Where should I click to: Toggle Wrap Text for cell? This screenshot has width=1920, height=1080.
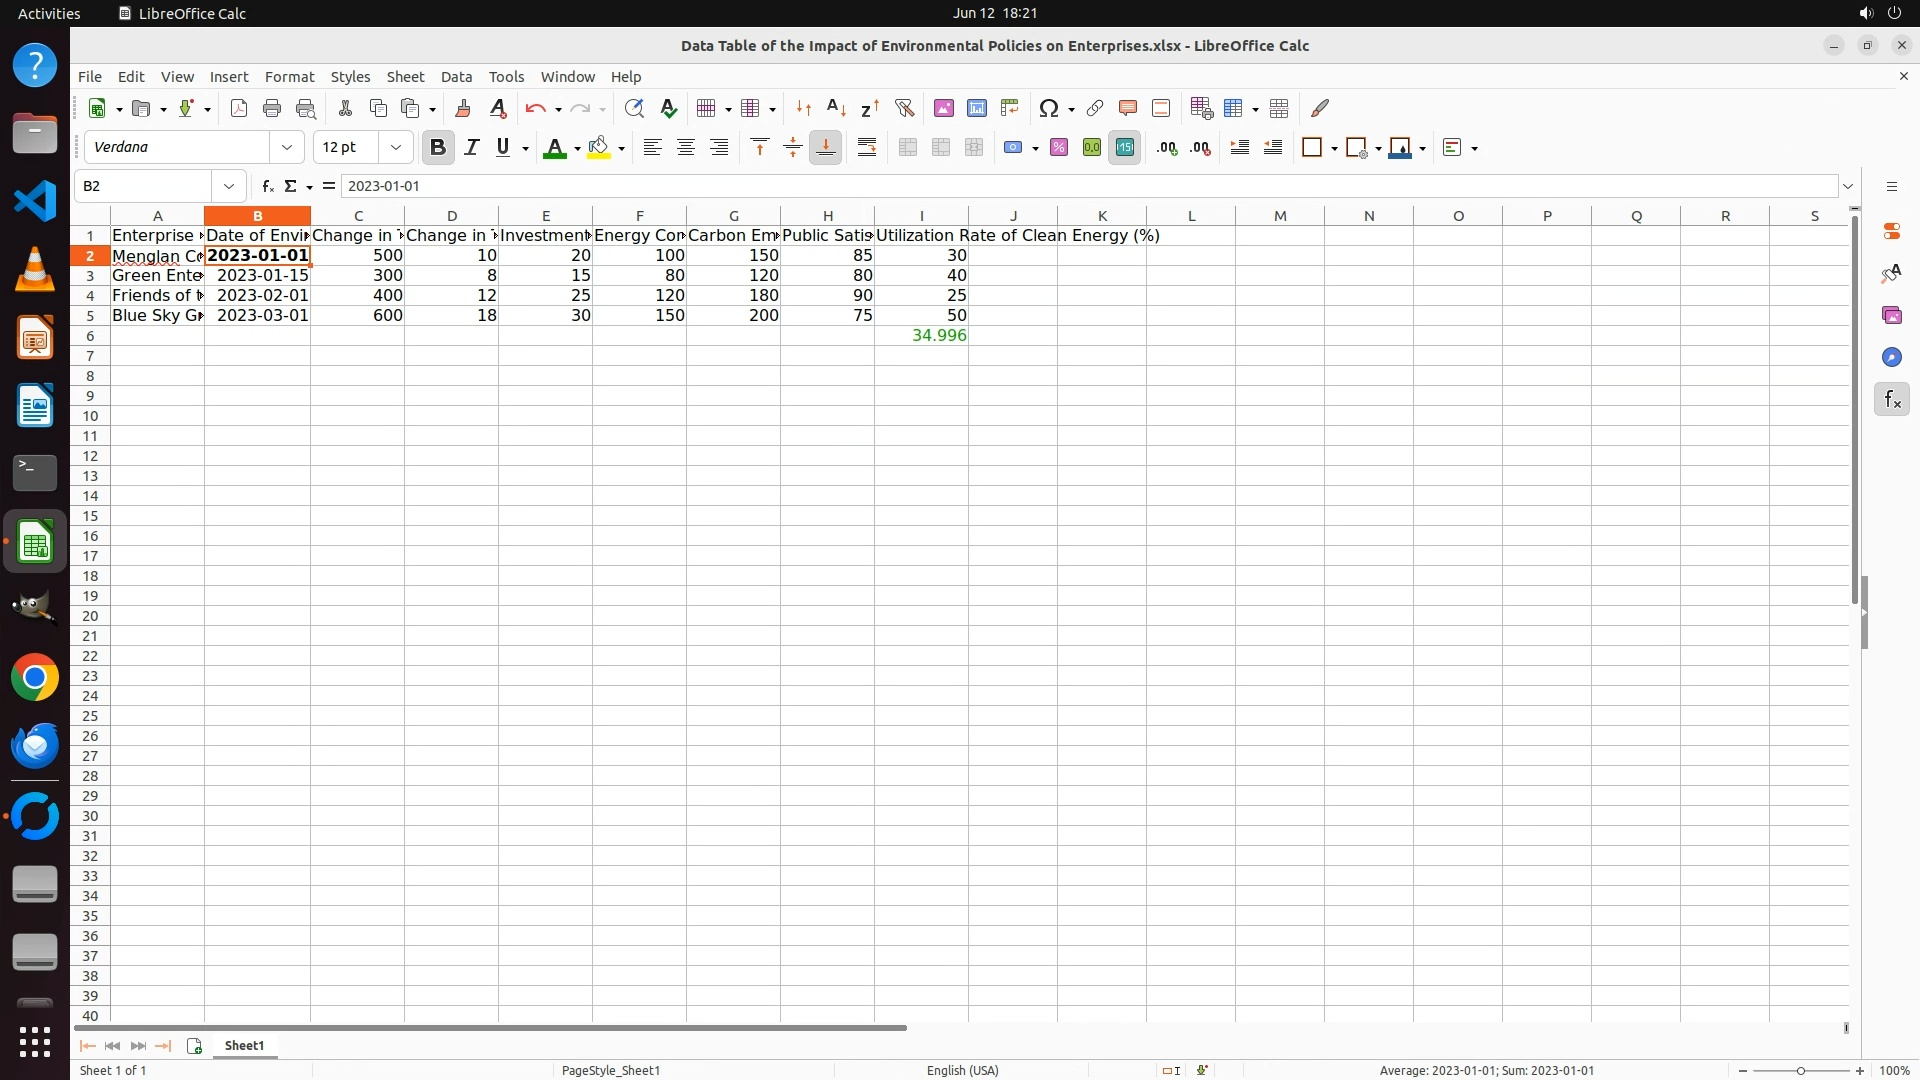click(x=867, y=148)
